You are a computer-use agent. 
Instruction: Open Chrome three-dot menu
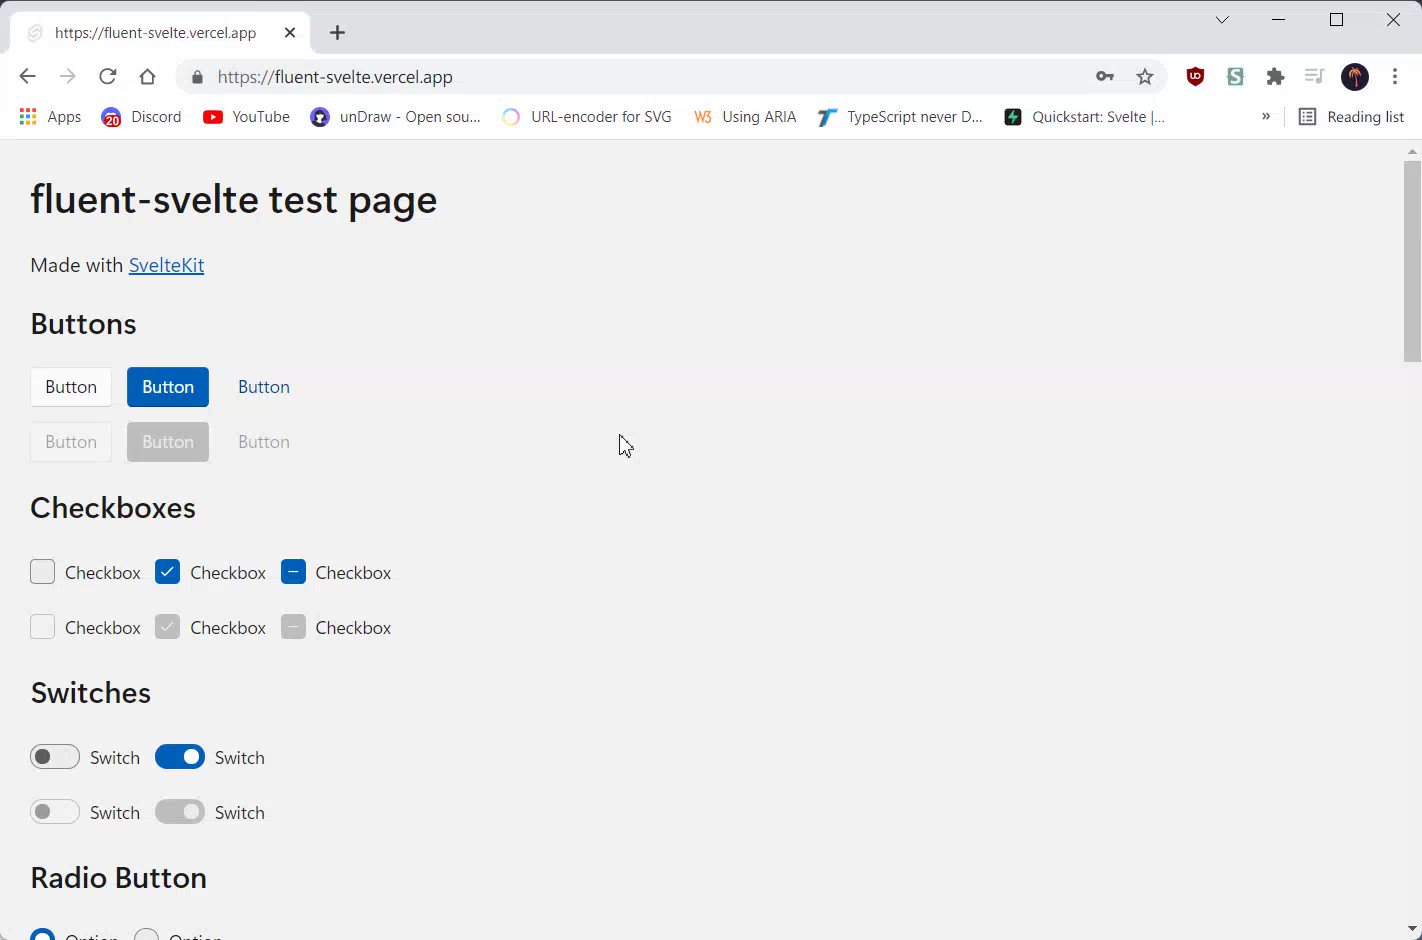(1395, 77)
